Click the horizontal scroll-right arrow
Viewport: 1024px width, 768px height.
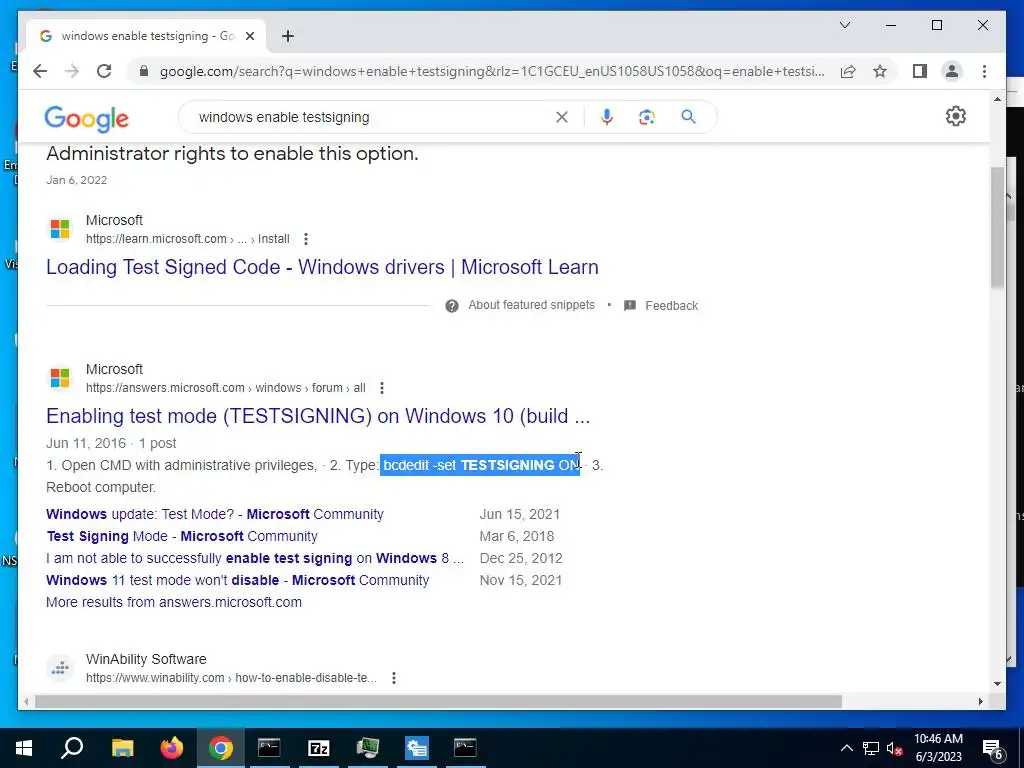980,701
